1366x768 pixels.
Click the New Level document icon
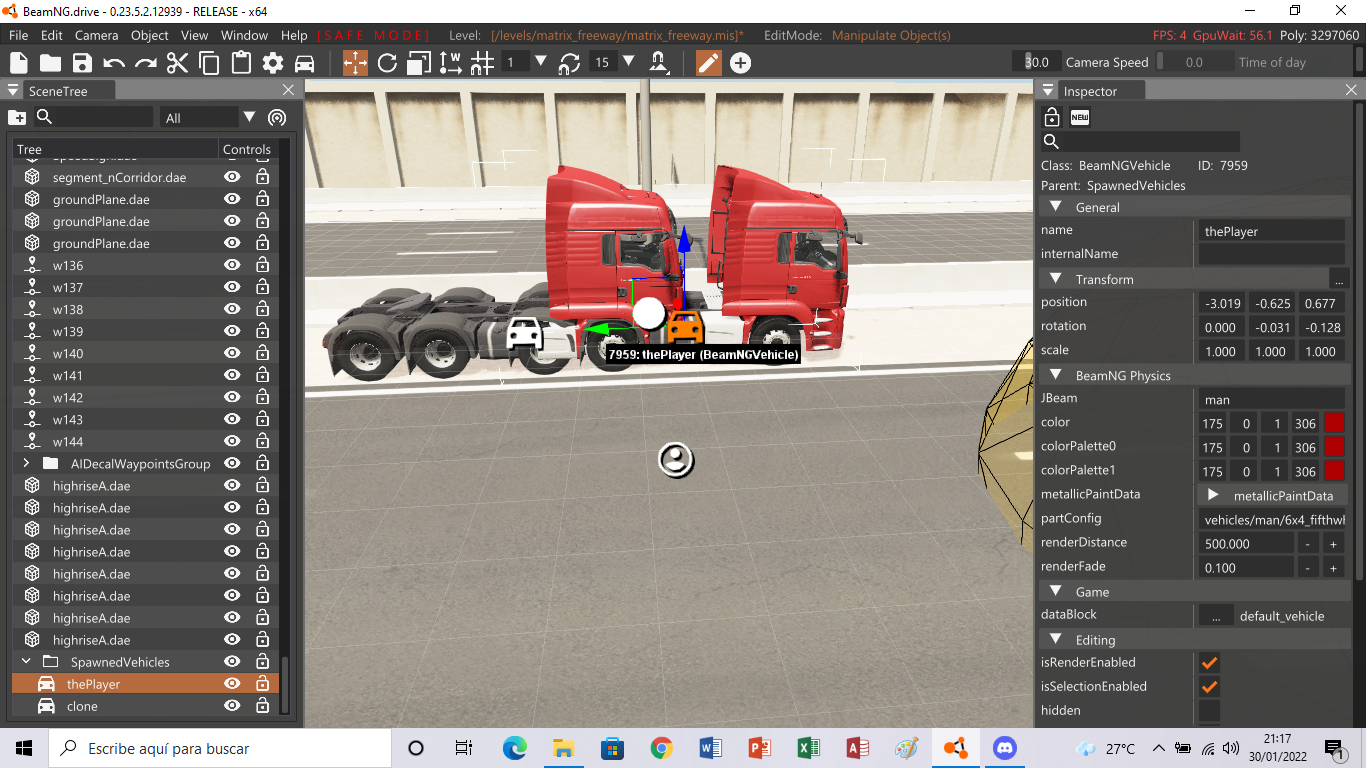(x=19, y=63)
